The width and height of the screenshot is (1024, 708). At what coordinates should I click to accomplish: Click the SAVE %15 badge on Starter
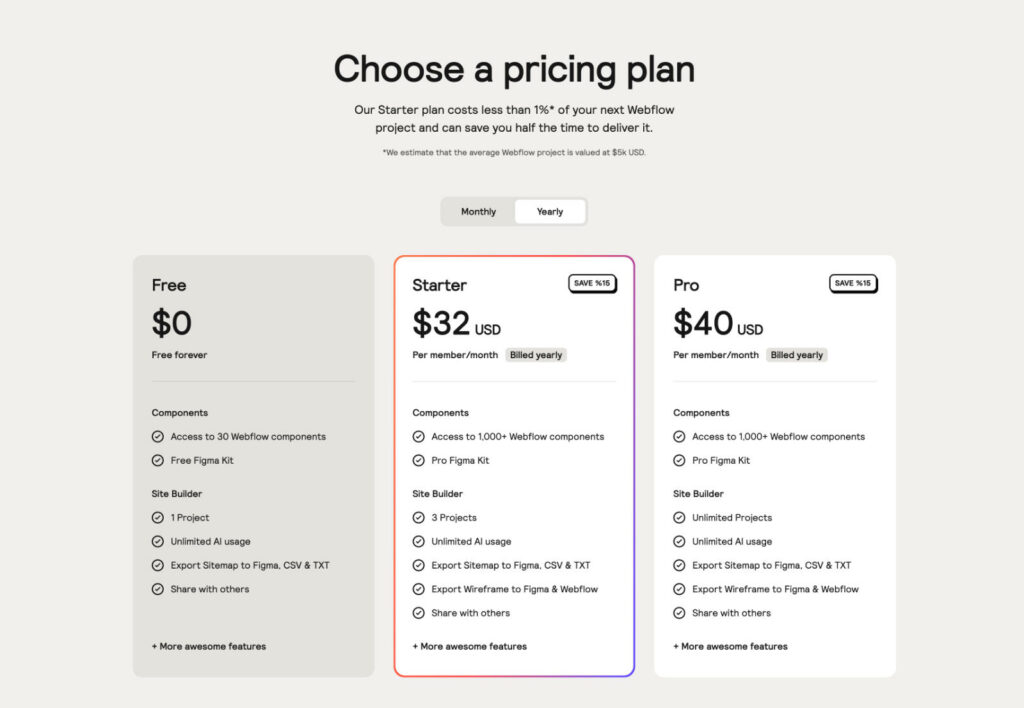592,283
